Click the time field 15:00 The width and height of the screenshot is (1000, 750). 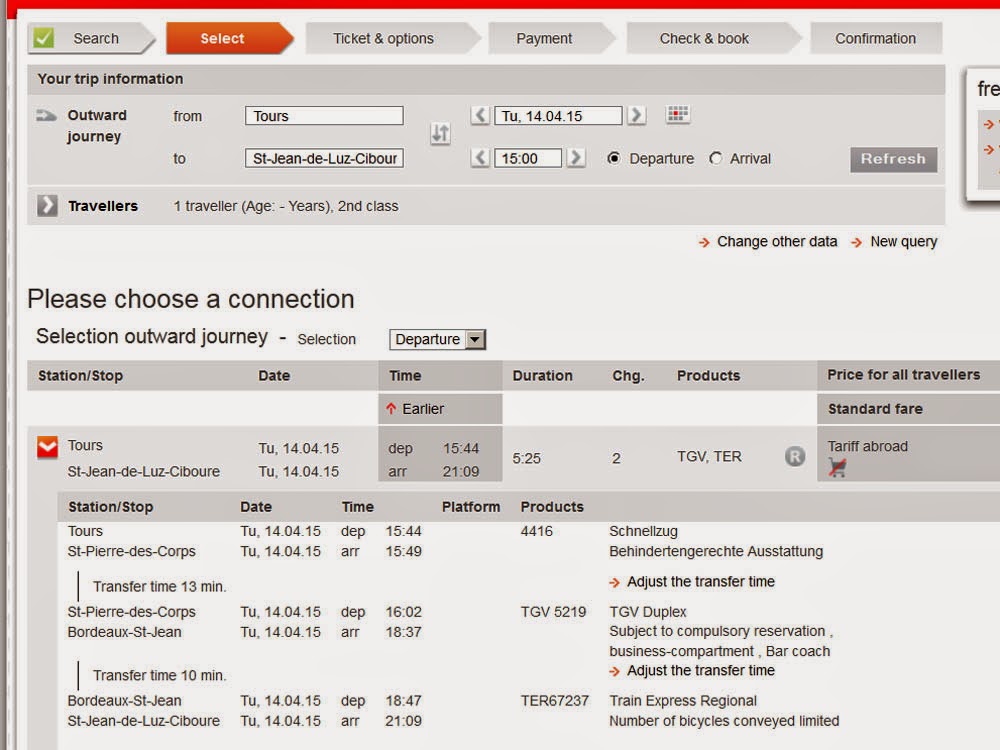point(528,158)
